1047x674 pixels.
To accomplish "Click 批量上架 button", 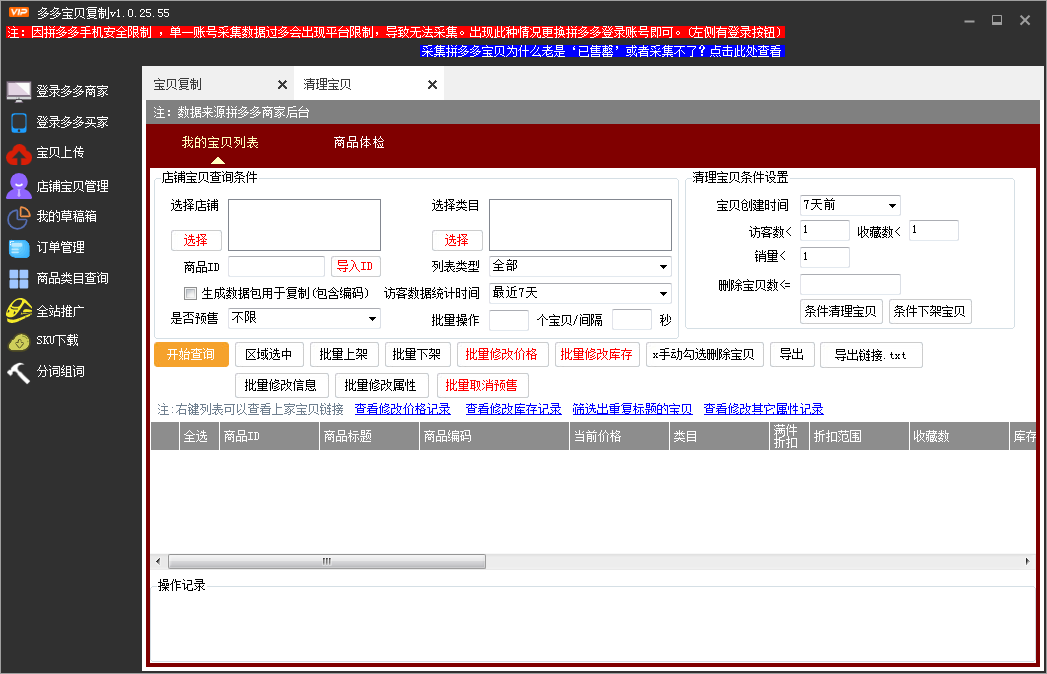I will coord(344,355).
